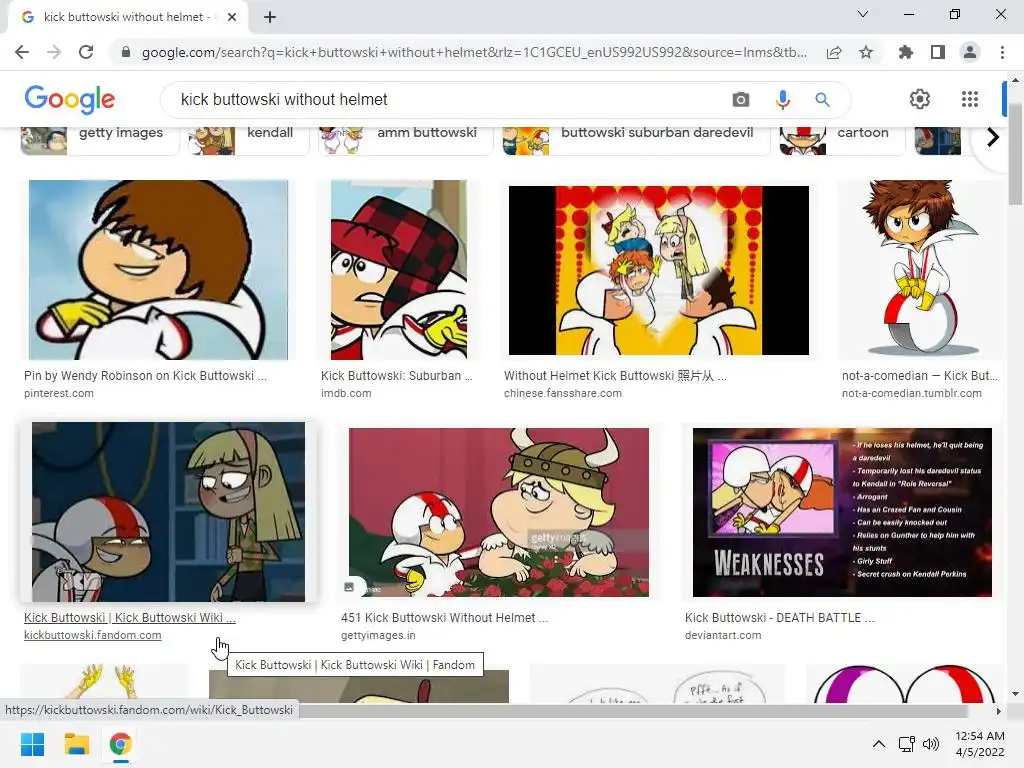Open tab search dropdown chevron
This screenshot has height=768, width=1024.
[863, 14]
